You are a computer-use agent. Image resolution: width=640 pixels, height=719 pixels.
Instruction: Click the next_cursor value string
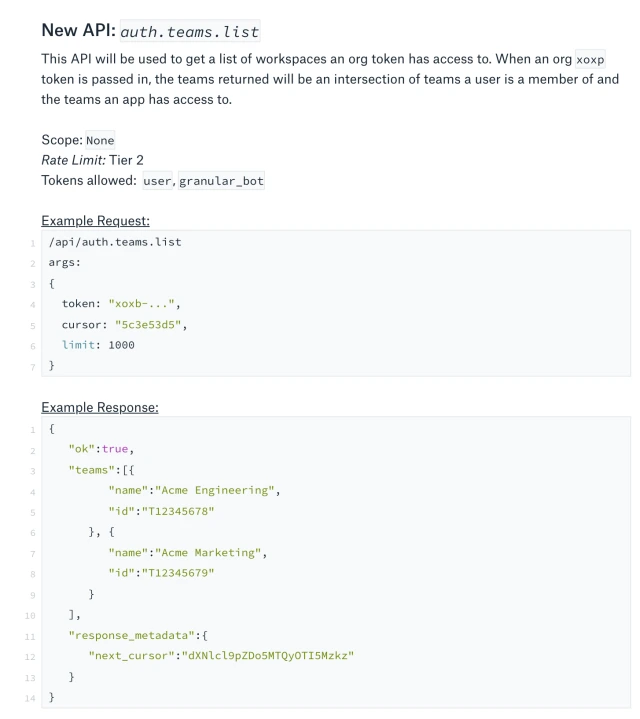pyautogui.click(x=268, y=656)
